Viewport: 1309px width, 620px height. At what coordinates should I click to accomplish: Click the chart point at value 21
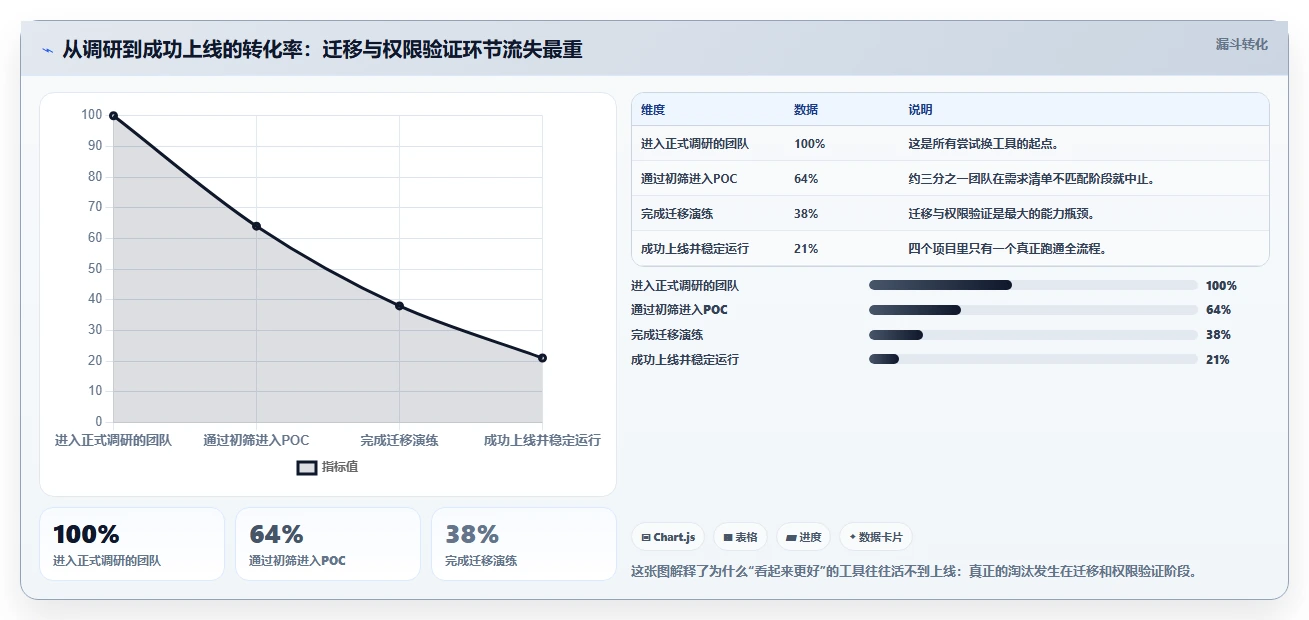[542, 358]
